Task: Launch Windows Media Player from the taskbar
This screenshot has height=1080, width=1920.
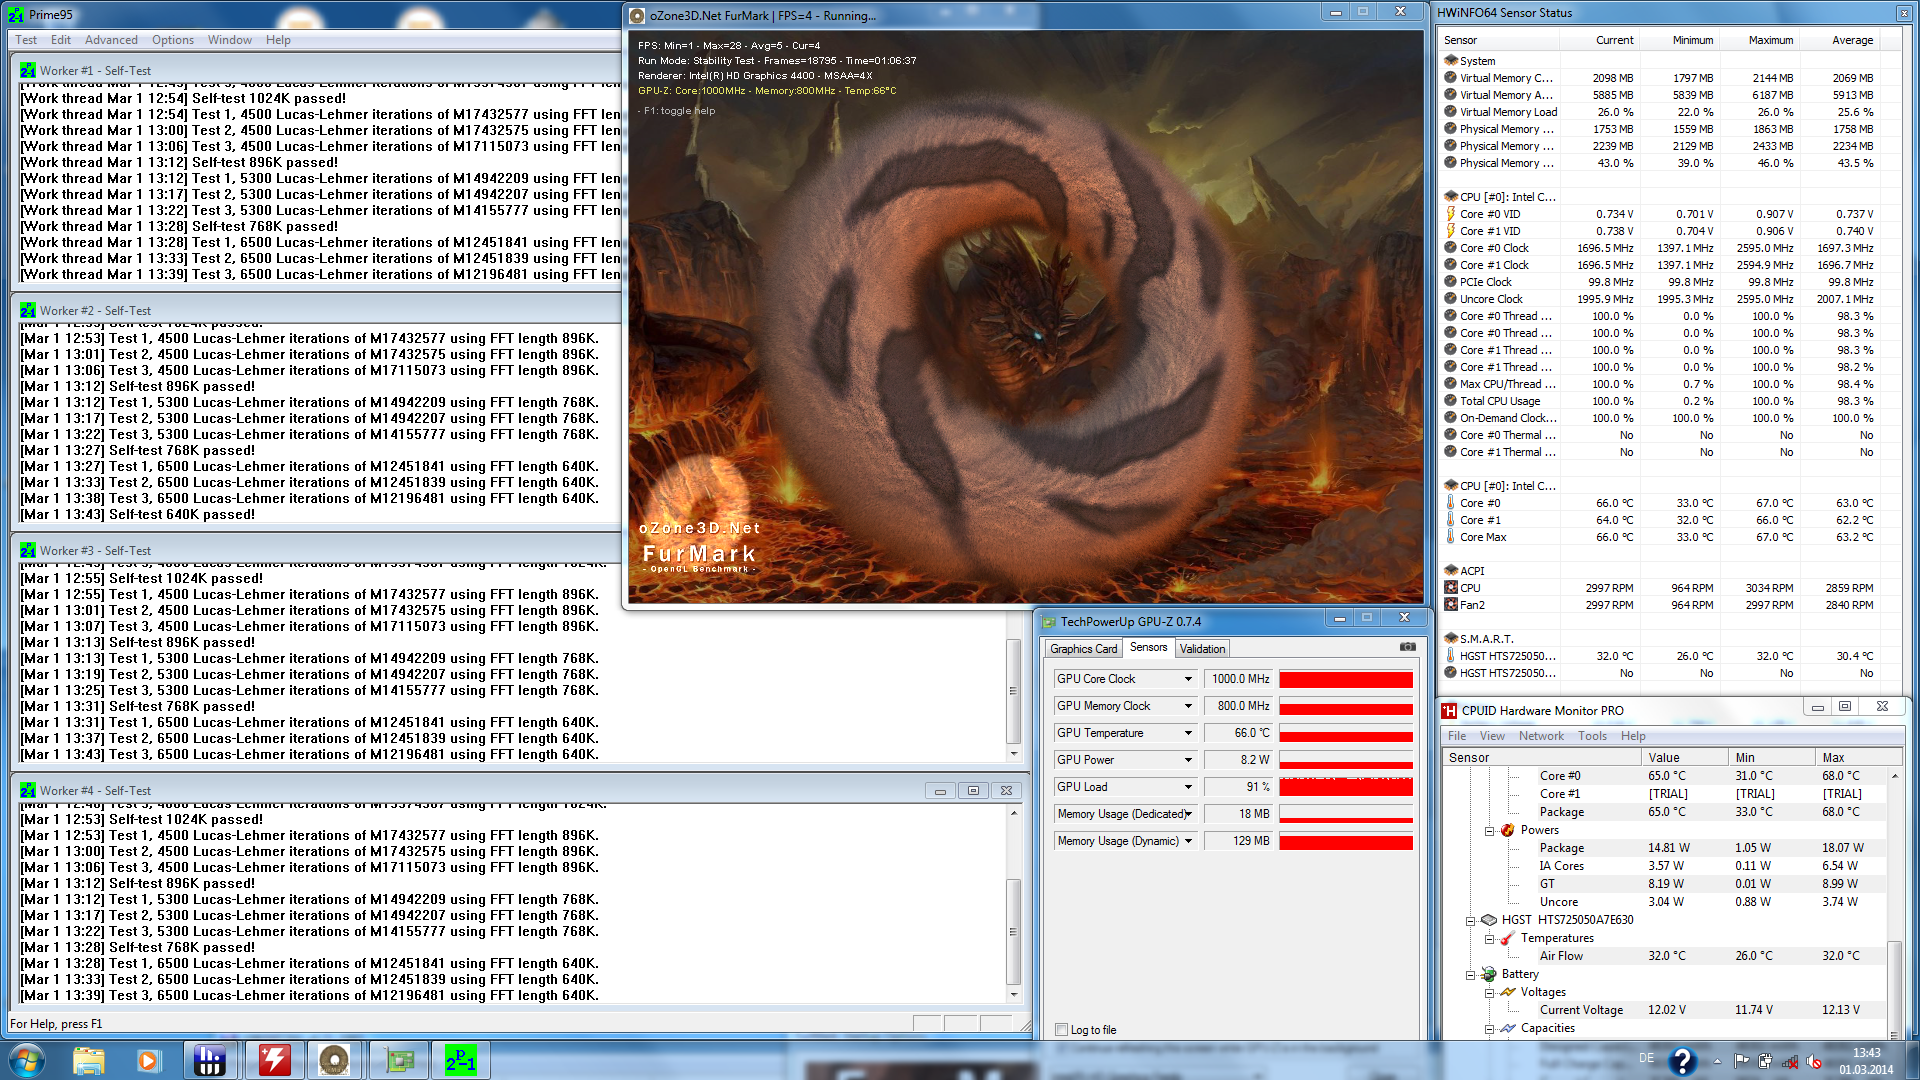Action: (x=148, y=1060)
